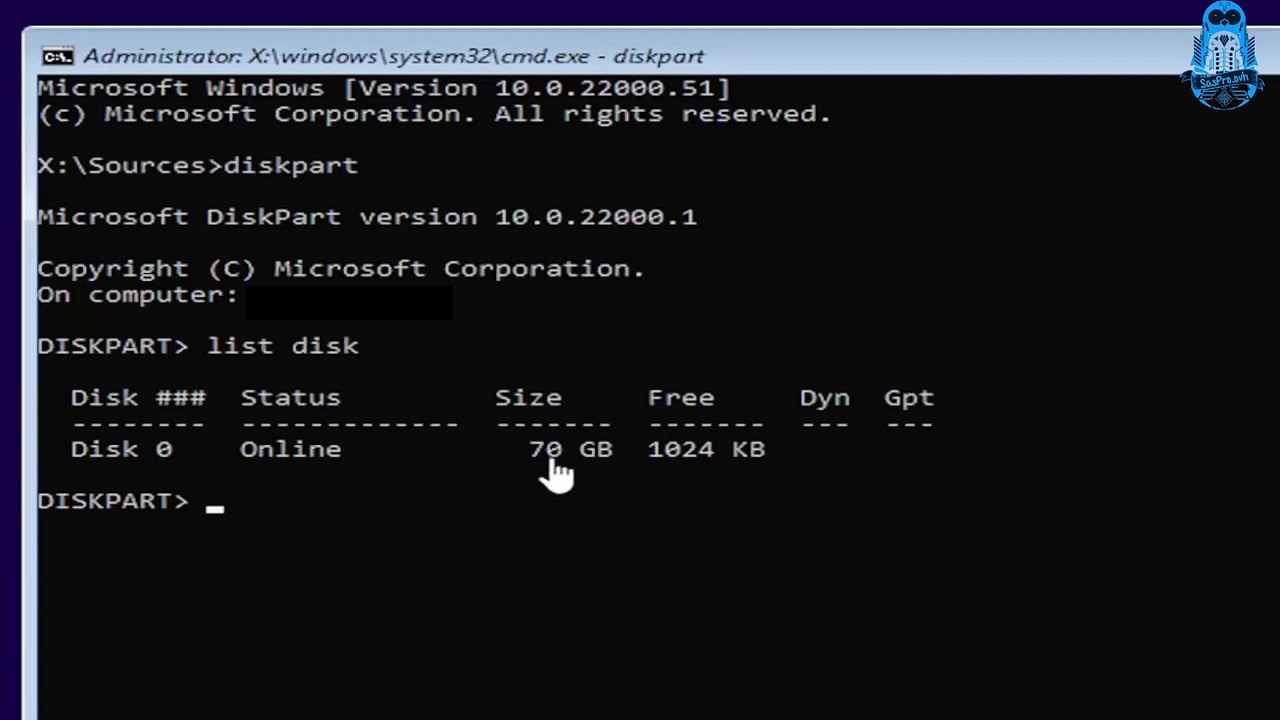Click the '1024 KB' free space value
The height and width of the screenshot is (720, 1280).
[x=706, y=449]
